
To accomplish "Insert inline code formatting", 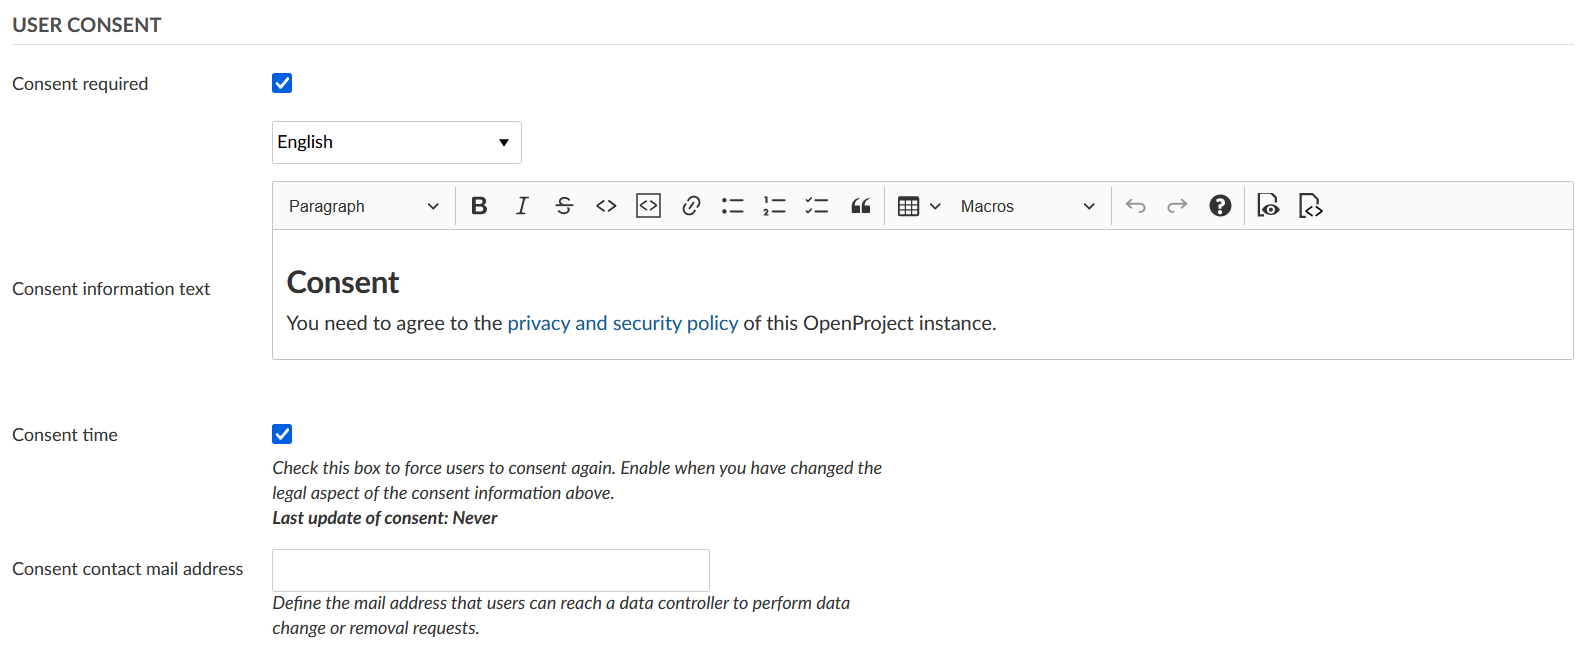I will (606, 206).
